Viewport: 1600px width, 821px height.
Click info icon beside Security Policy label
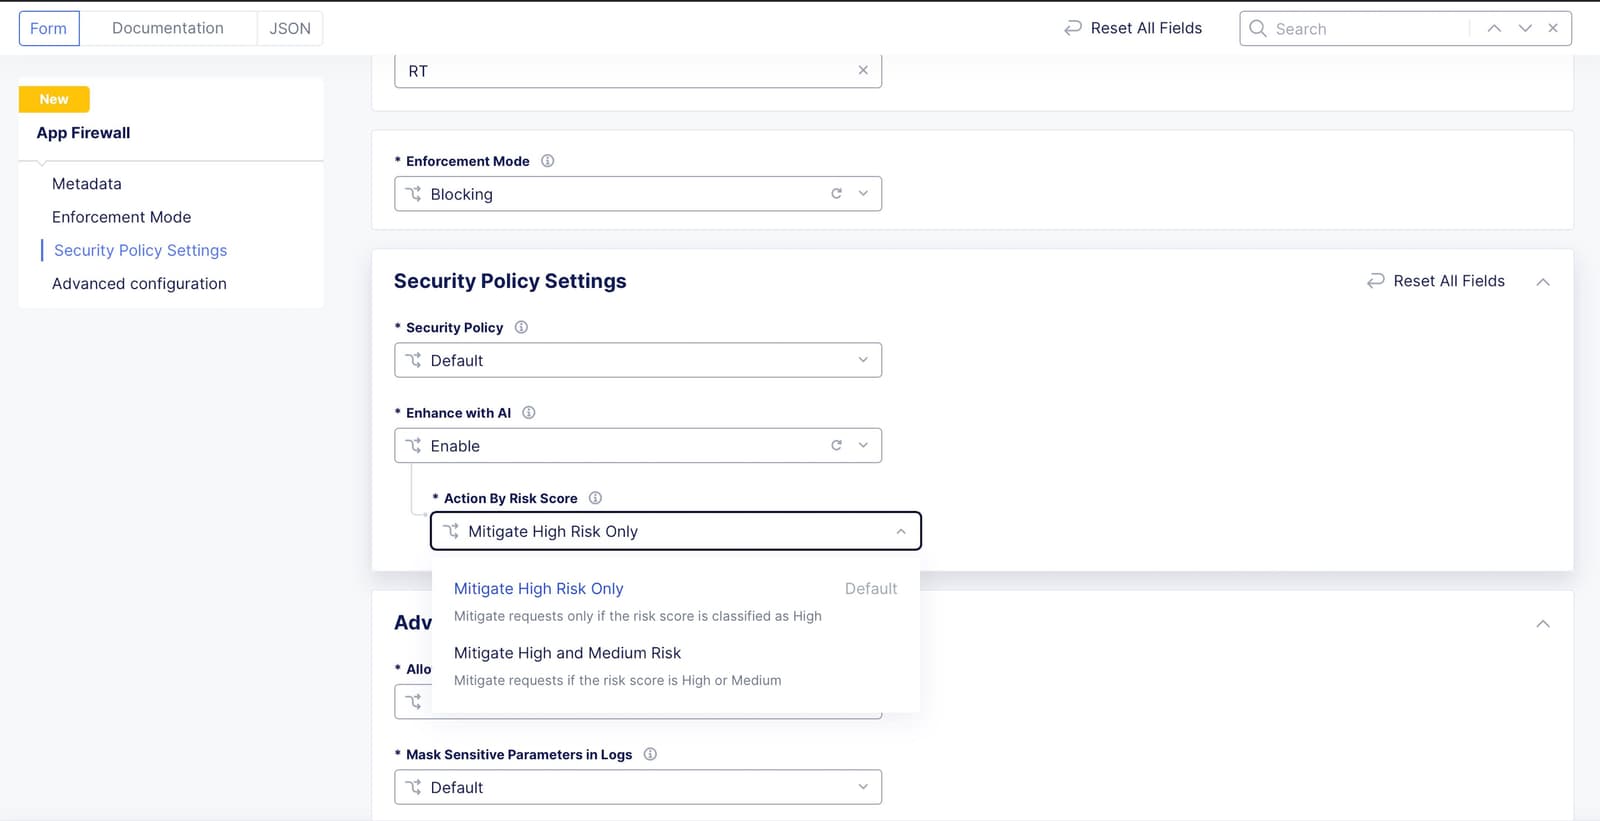pyautogui.click(x=521, y=327)
